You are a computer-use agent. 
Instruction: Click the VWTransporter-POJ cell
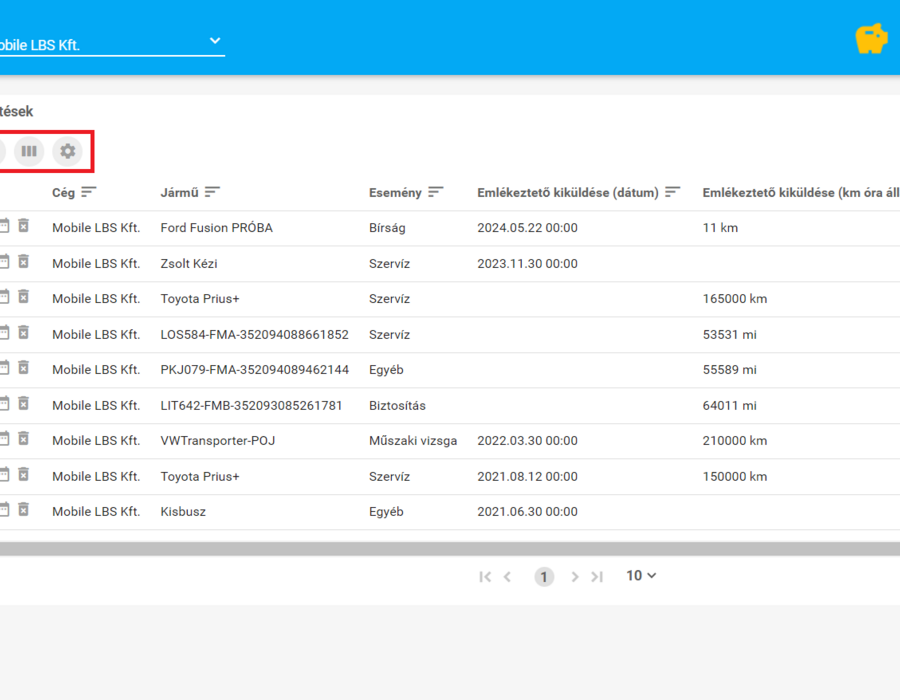(218, 441)
